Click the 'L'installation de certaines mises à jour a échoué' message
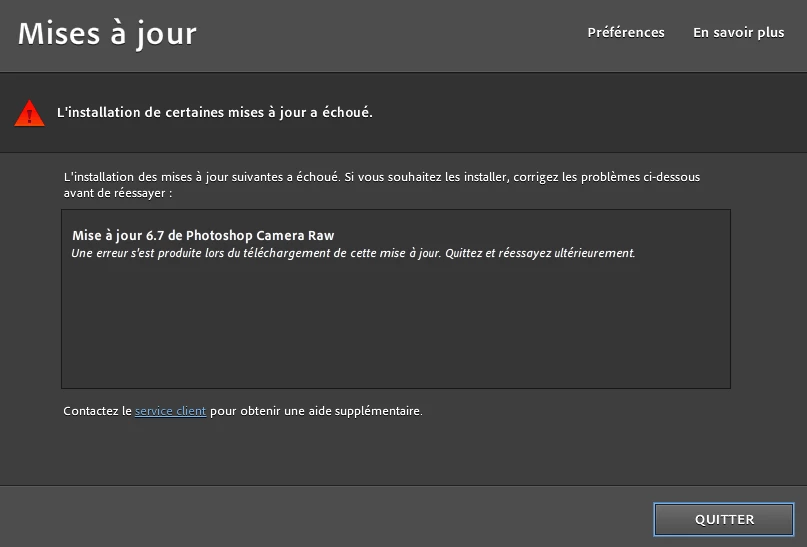This screenshot has width=807, height=547. point(215,112)
